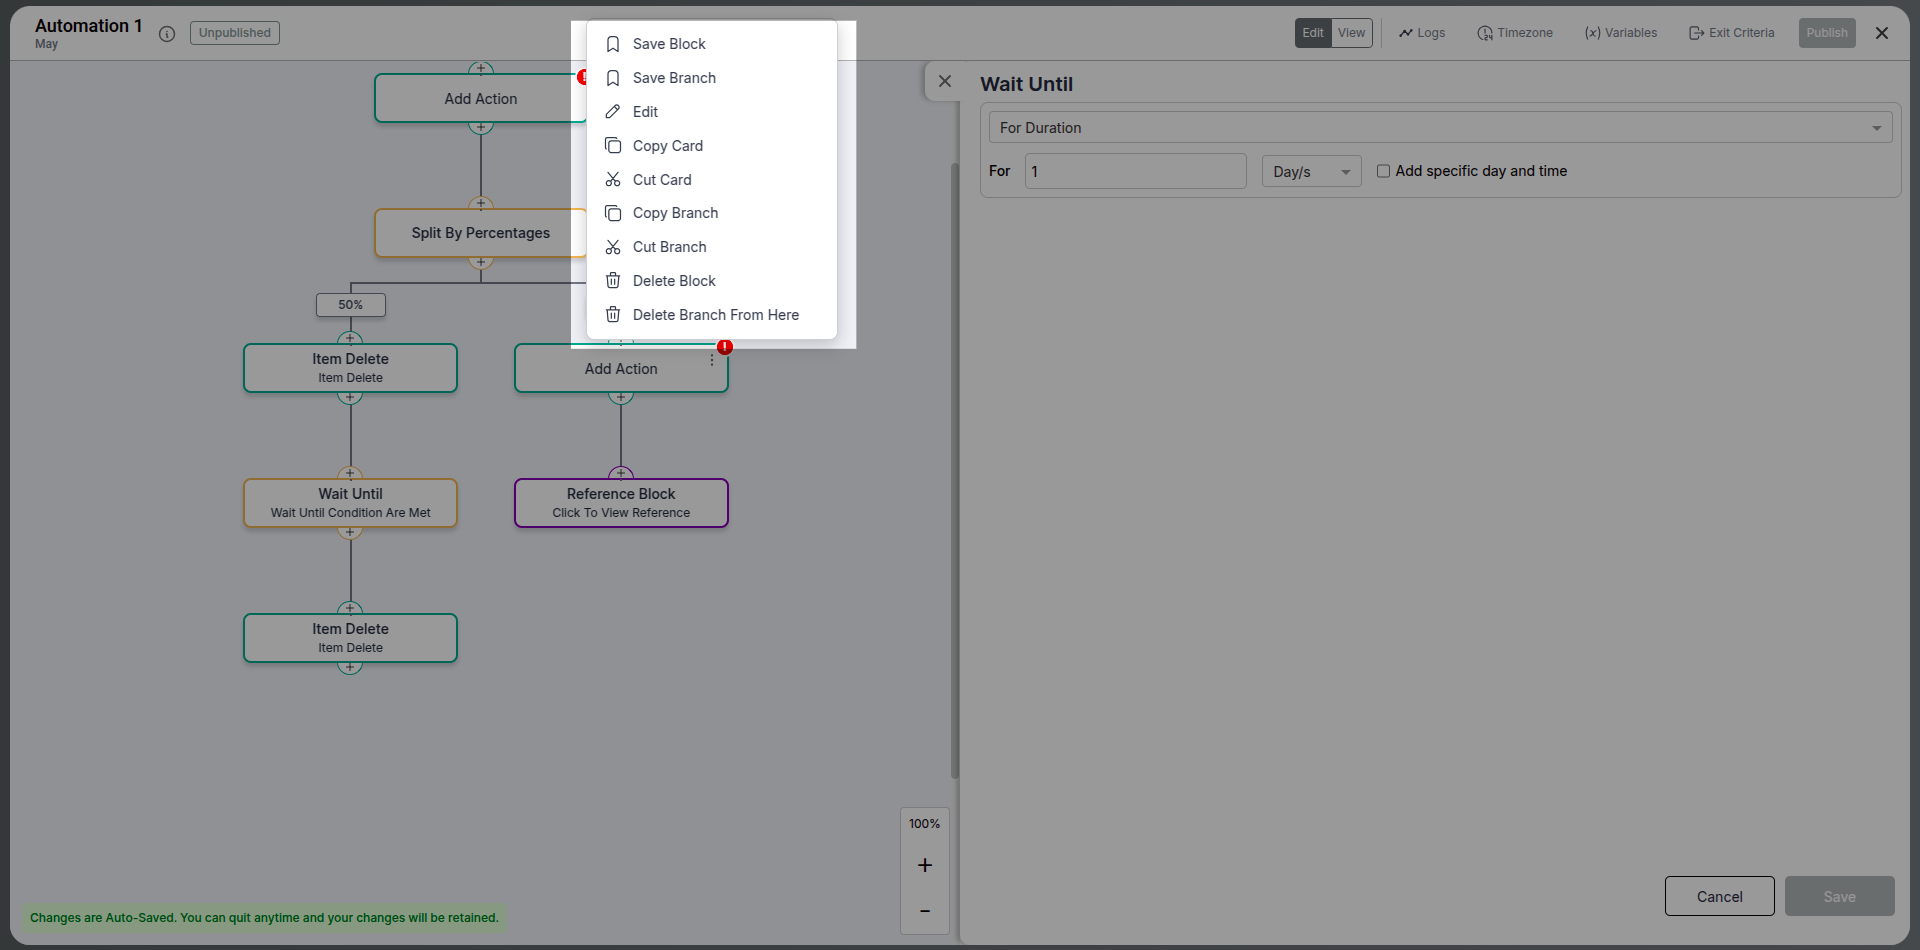Click the For duration number field
The image size is (1920, 950).
point(1136,171)
